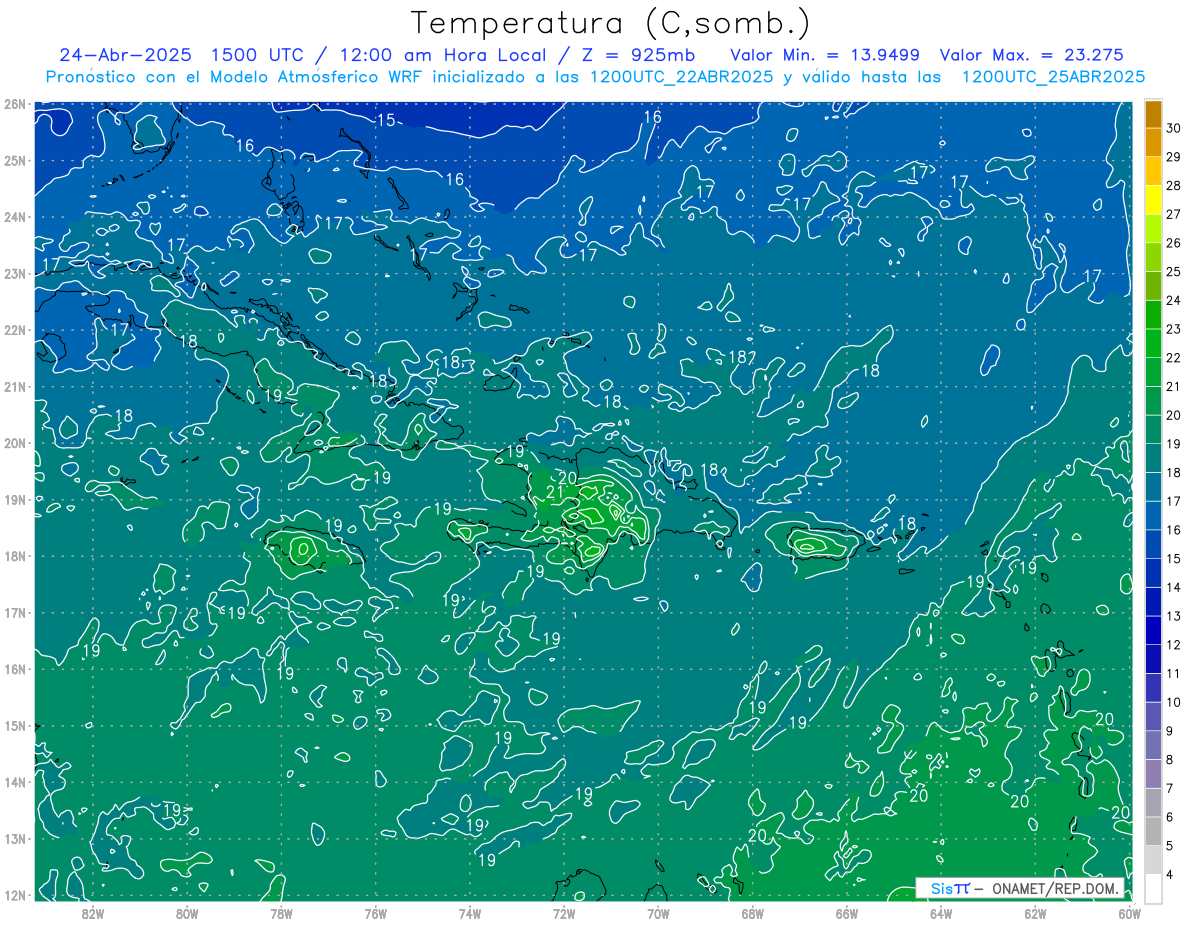Image resolution: width=1200 pixels, height=927 pixels.
Task: Click the '68W' longitude label
Action: pos(752,912)
